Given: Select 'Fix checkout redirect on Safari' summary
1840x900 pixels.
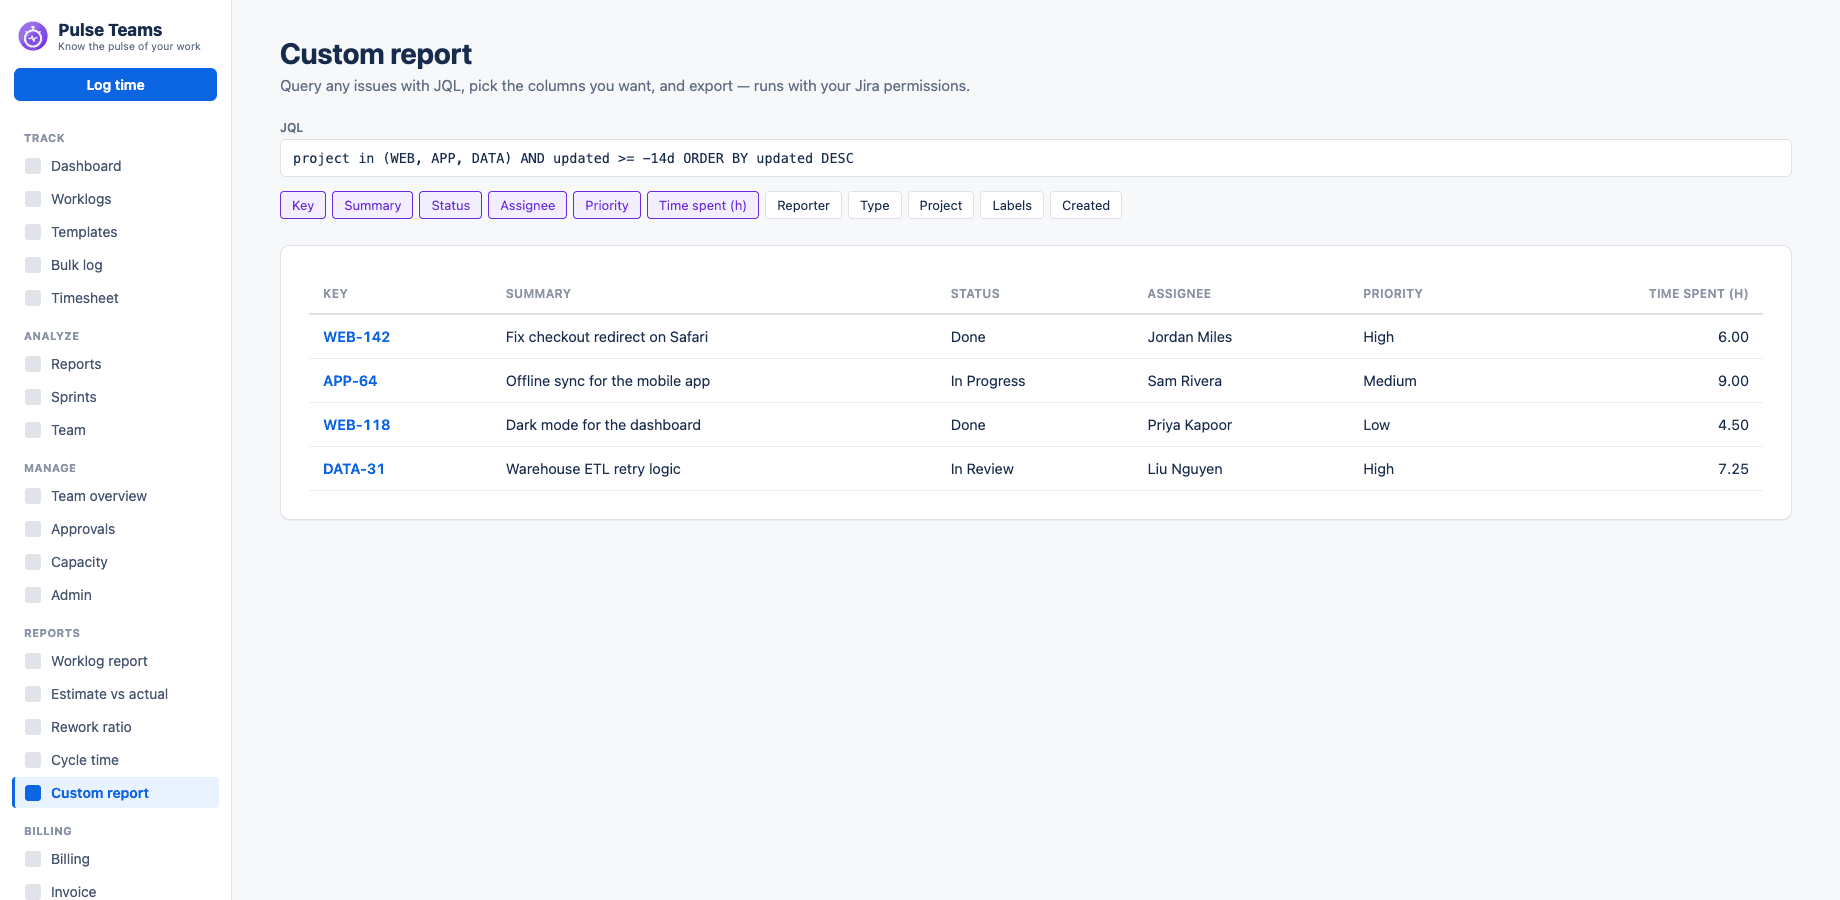Looking at the screenshot, I should pos(607,337).
